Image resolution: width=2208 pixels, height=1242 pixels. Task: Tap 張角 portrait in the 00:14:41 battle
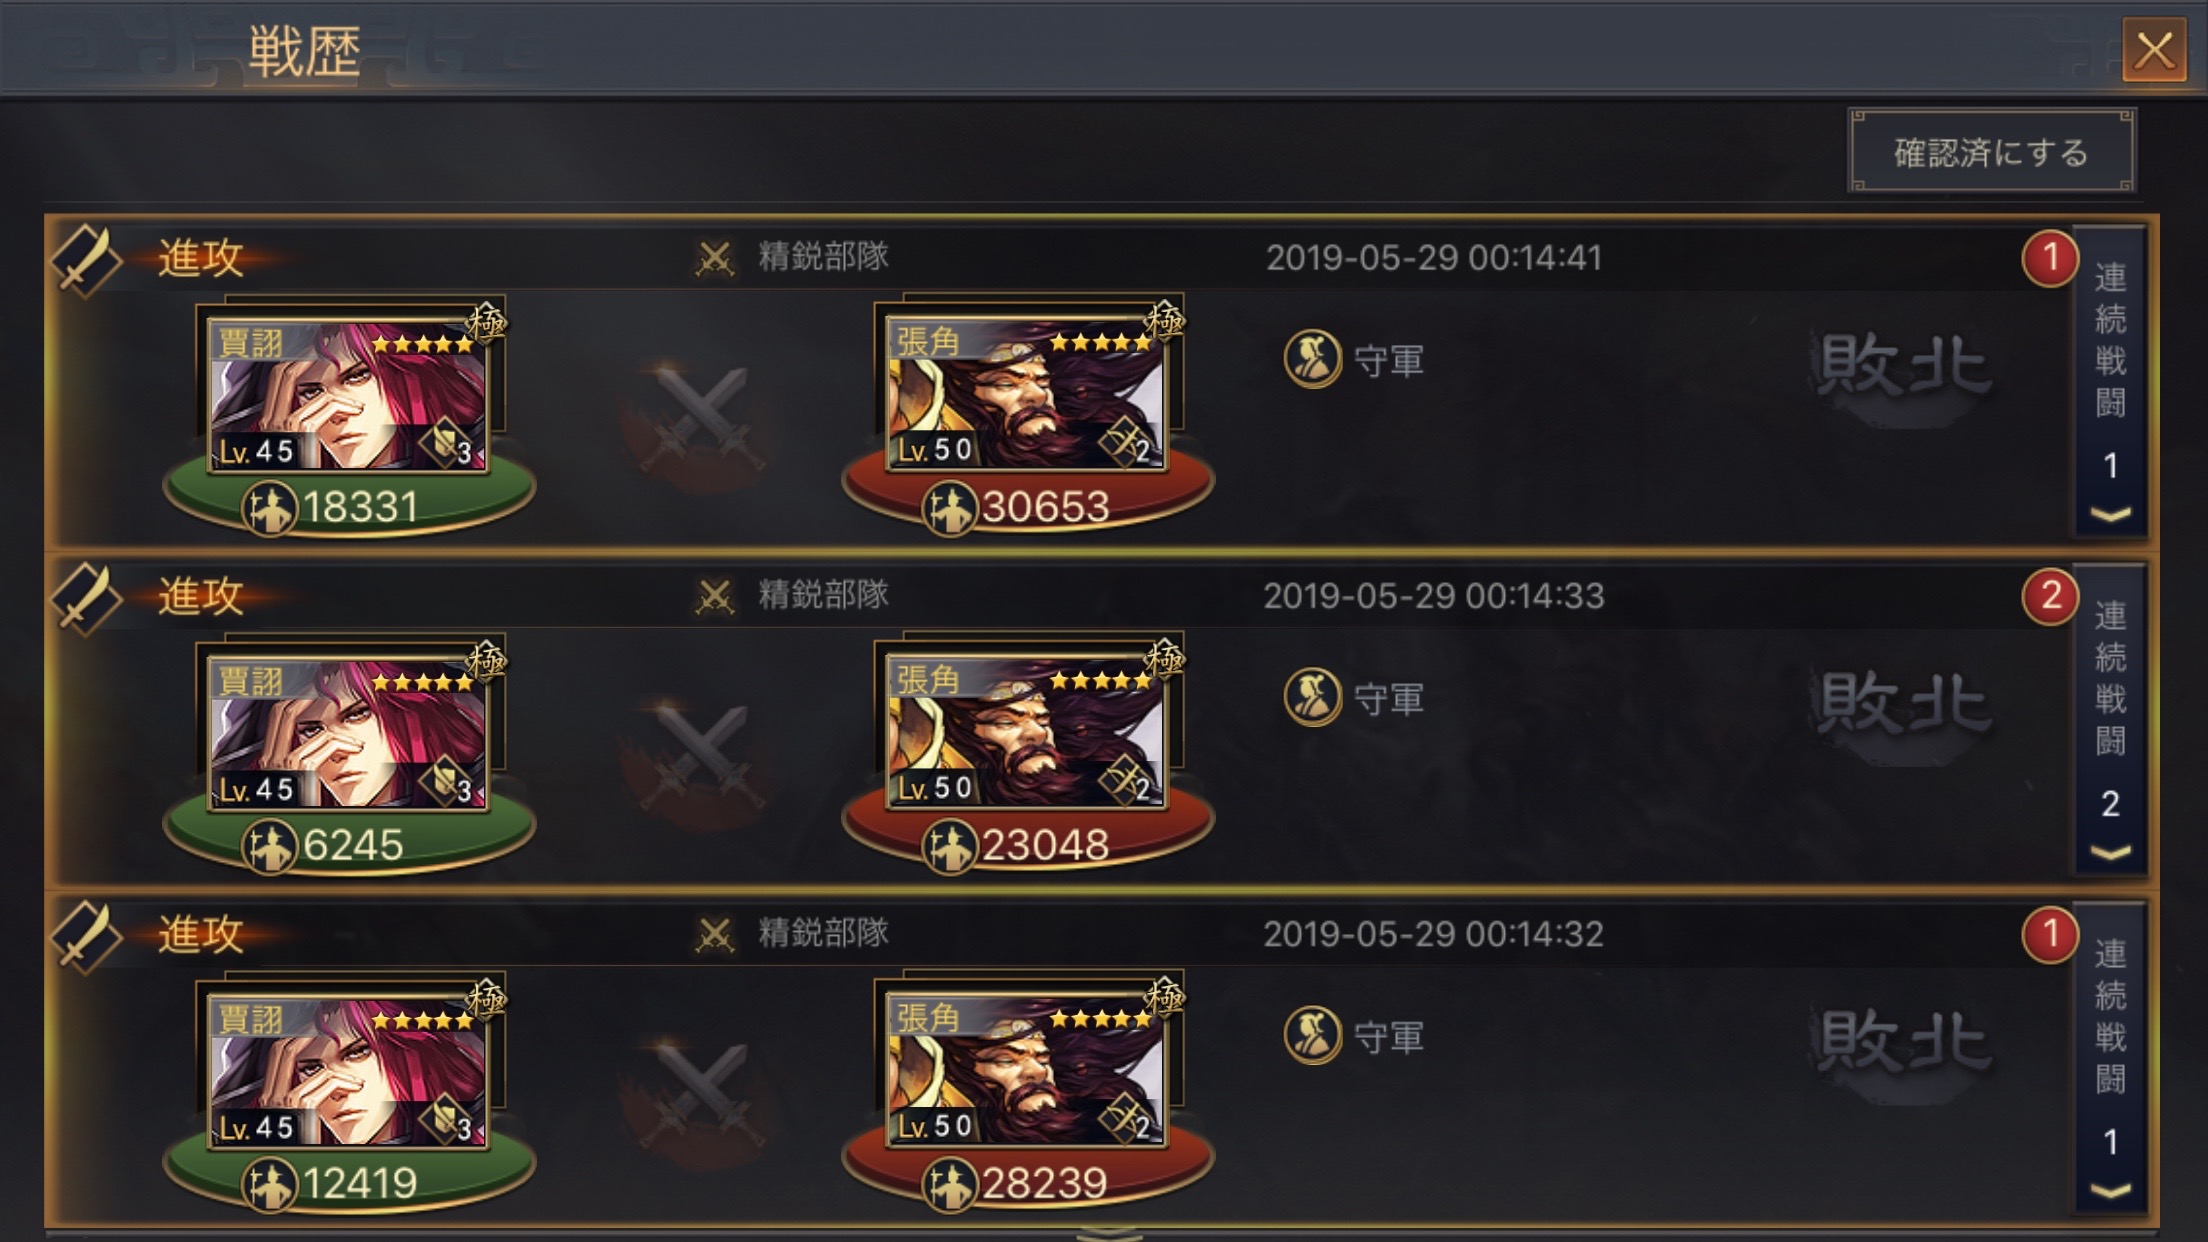(1027, 388)
